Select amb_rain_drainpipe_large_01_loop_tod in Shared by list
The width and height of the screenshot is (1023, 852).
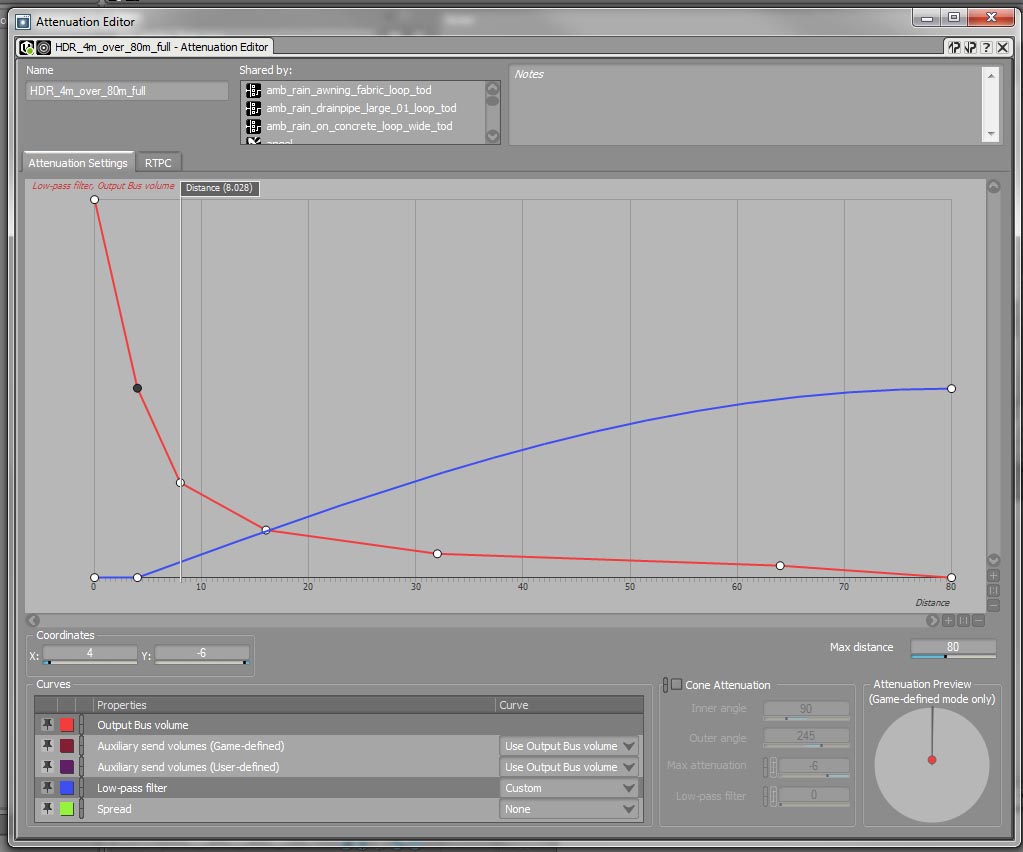pyautogui.click(x=361, y=108)
